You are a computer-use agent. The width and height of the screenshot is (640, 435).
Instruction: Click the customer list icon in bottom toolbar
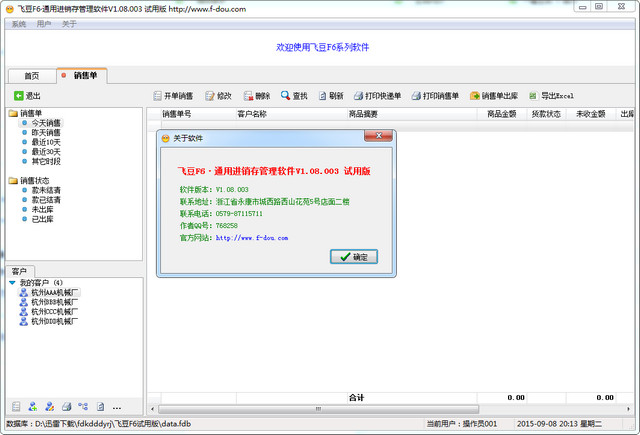click(16, 406)
